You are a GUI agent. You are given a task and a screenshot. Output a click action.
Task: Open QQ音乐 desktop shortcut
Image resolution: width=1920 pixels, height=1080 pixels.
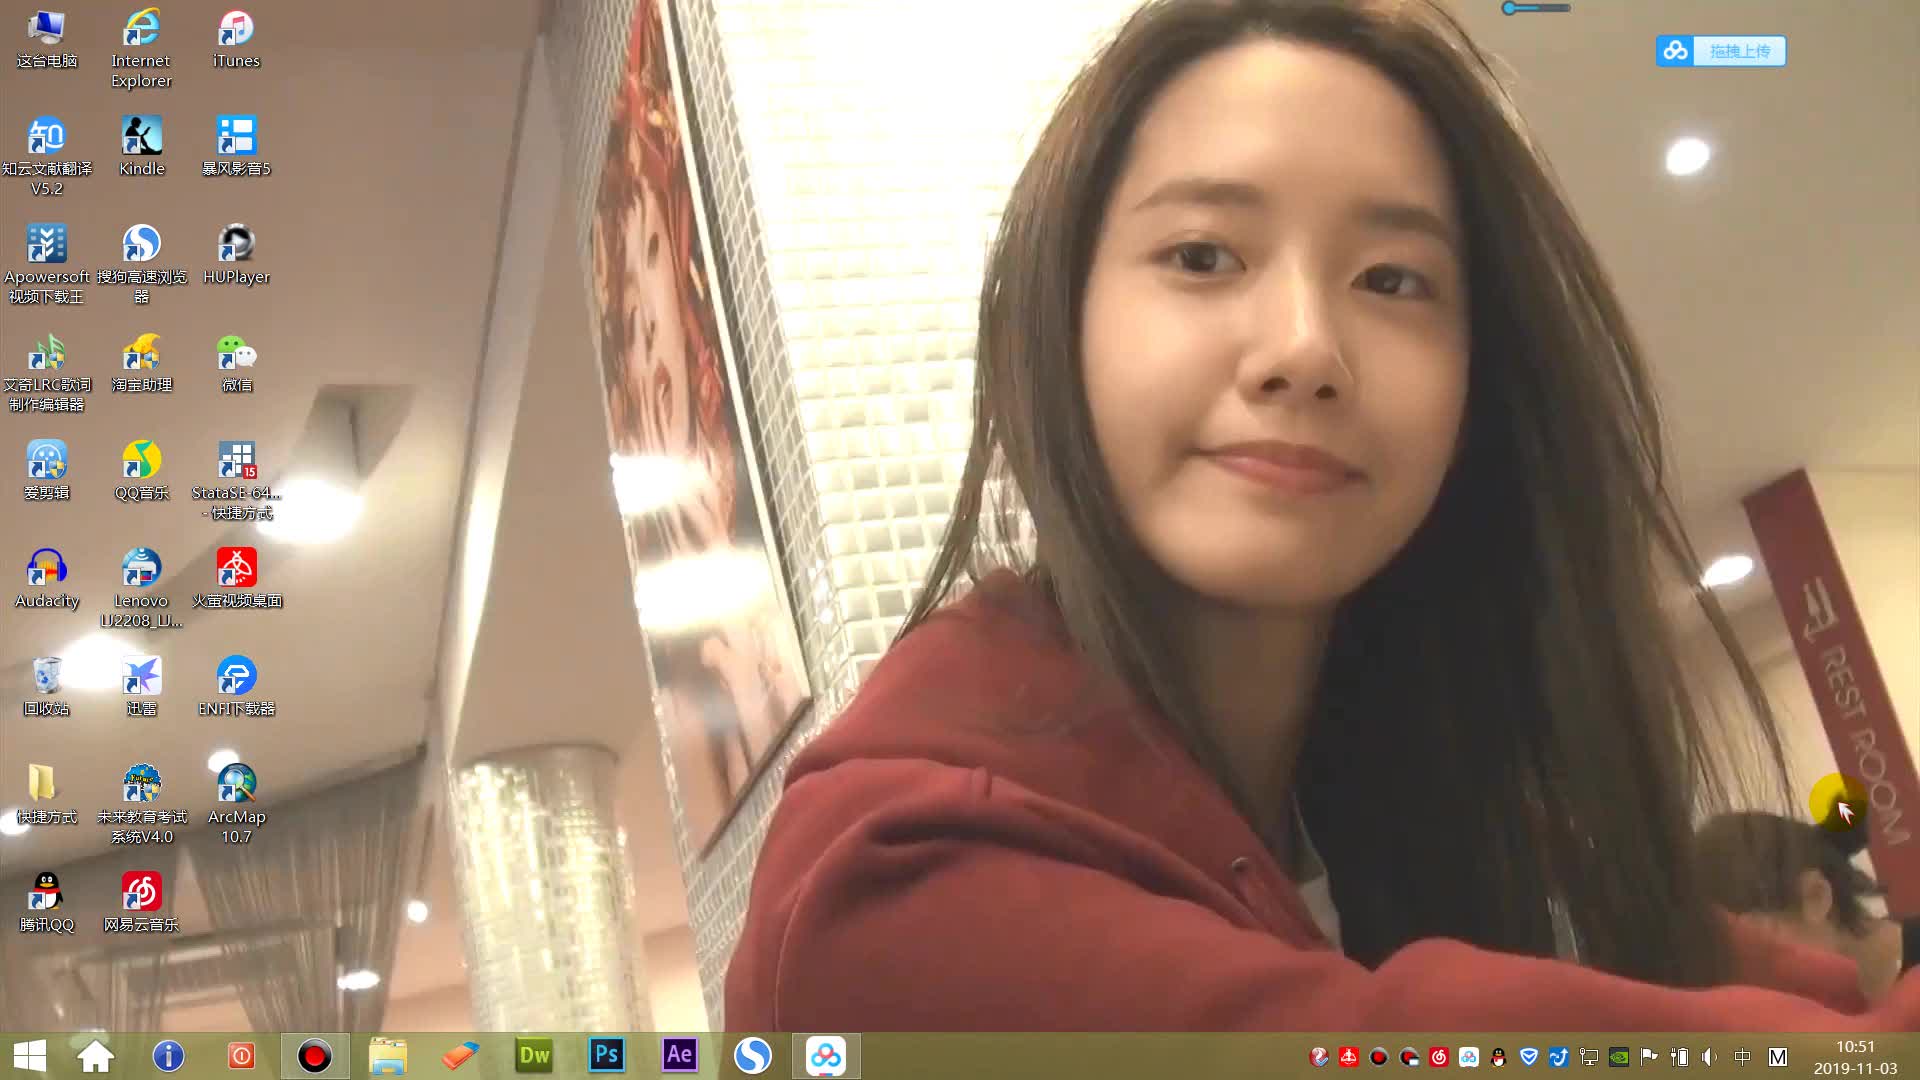141,470
